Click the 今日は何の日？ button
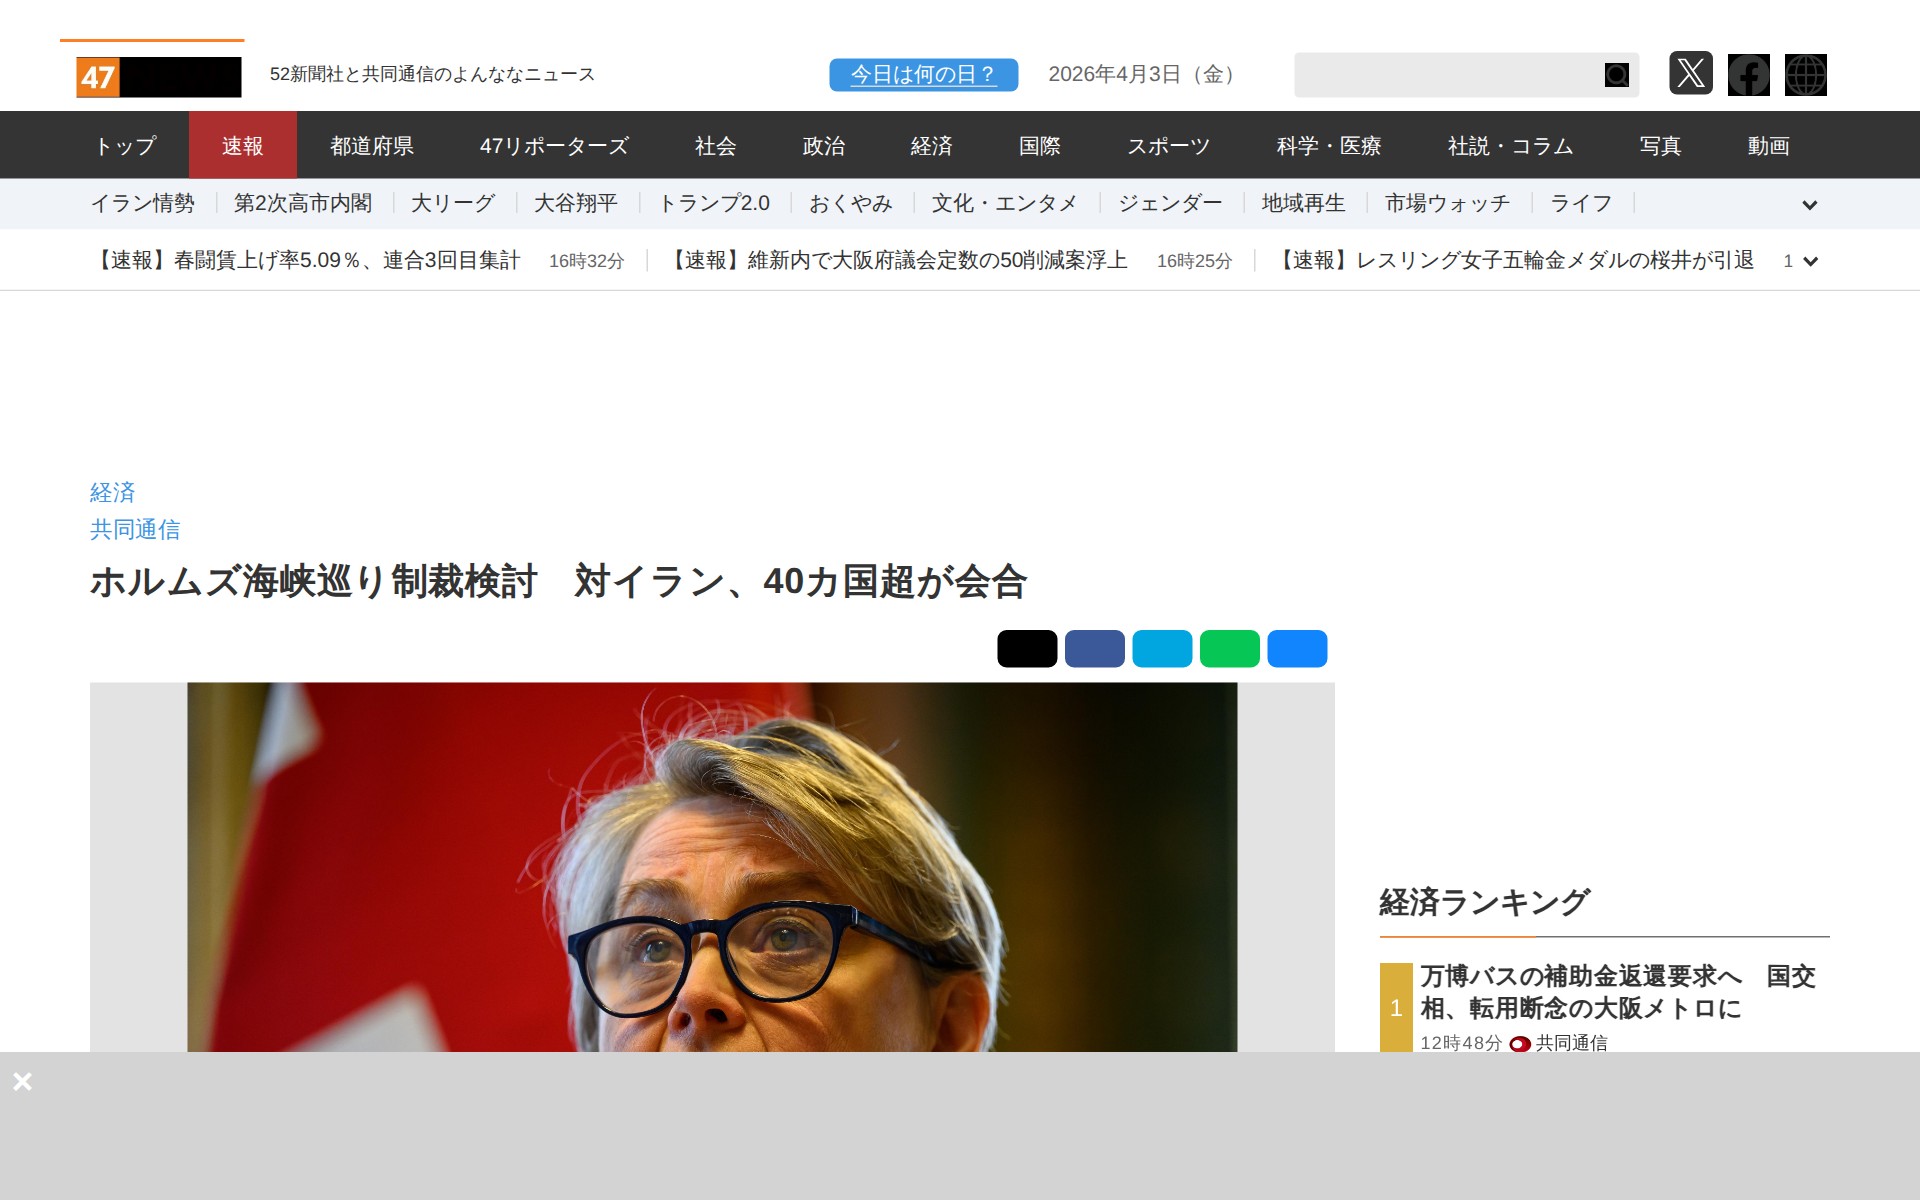The width and height of the screenshot is (1920, 1200). (923, 75)
